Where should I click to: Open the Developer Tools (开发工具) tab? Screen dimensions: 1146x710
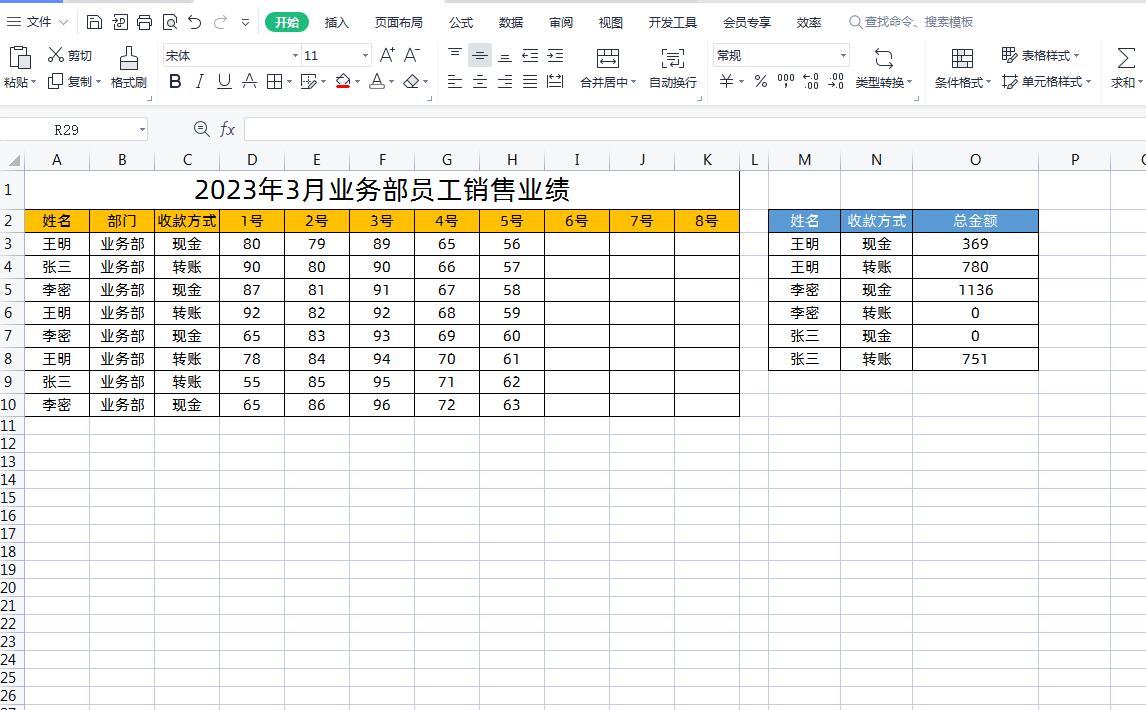click(x=672, y=23)
